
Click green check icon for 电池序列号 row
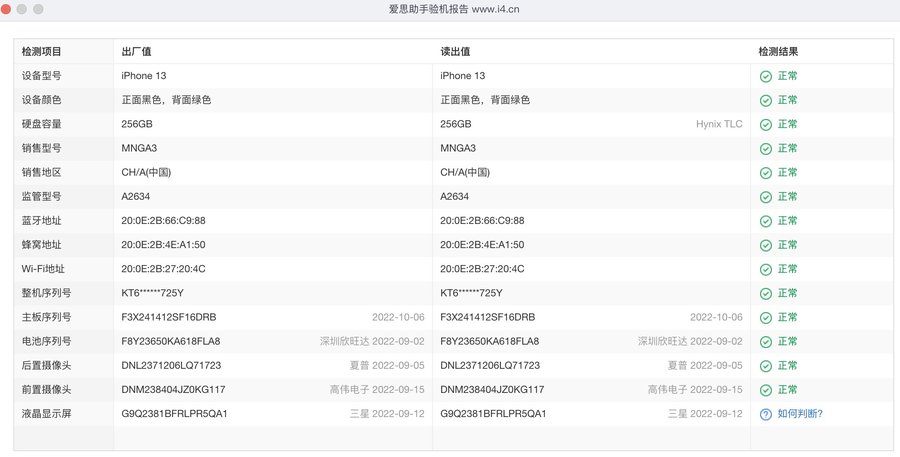click(765, 342)
